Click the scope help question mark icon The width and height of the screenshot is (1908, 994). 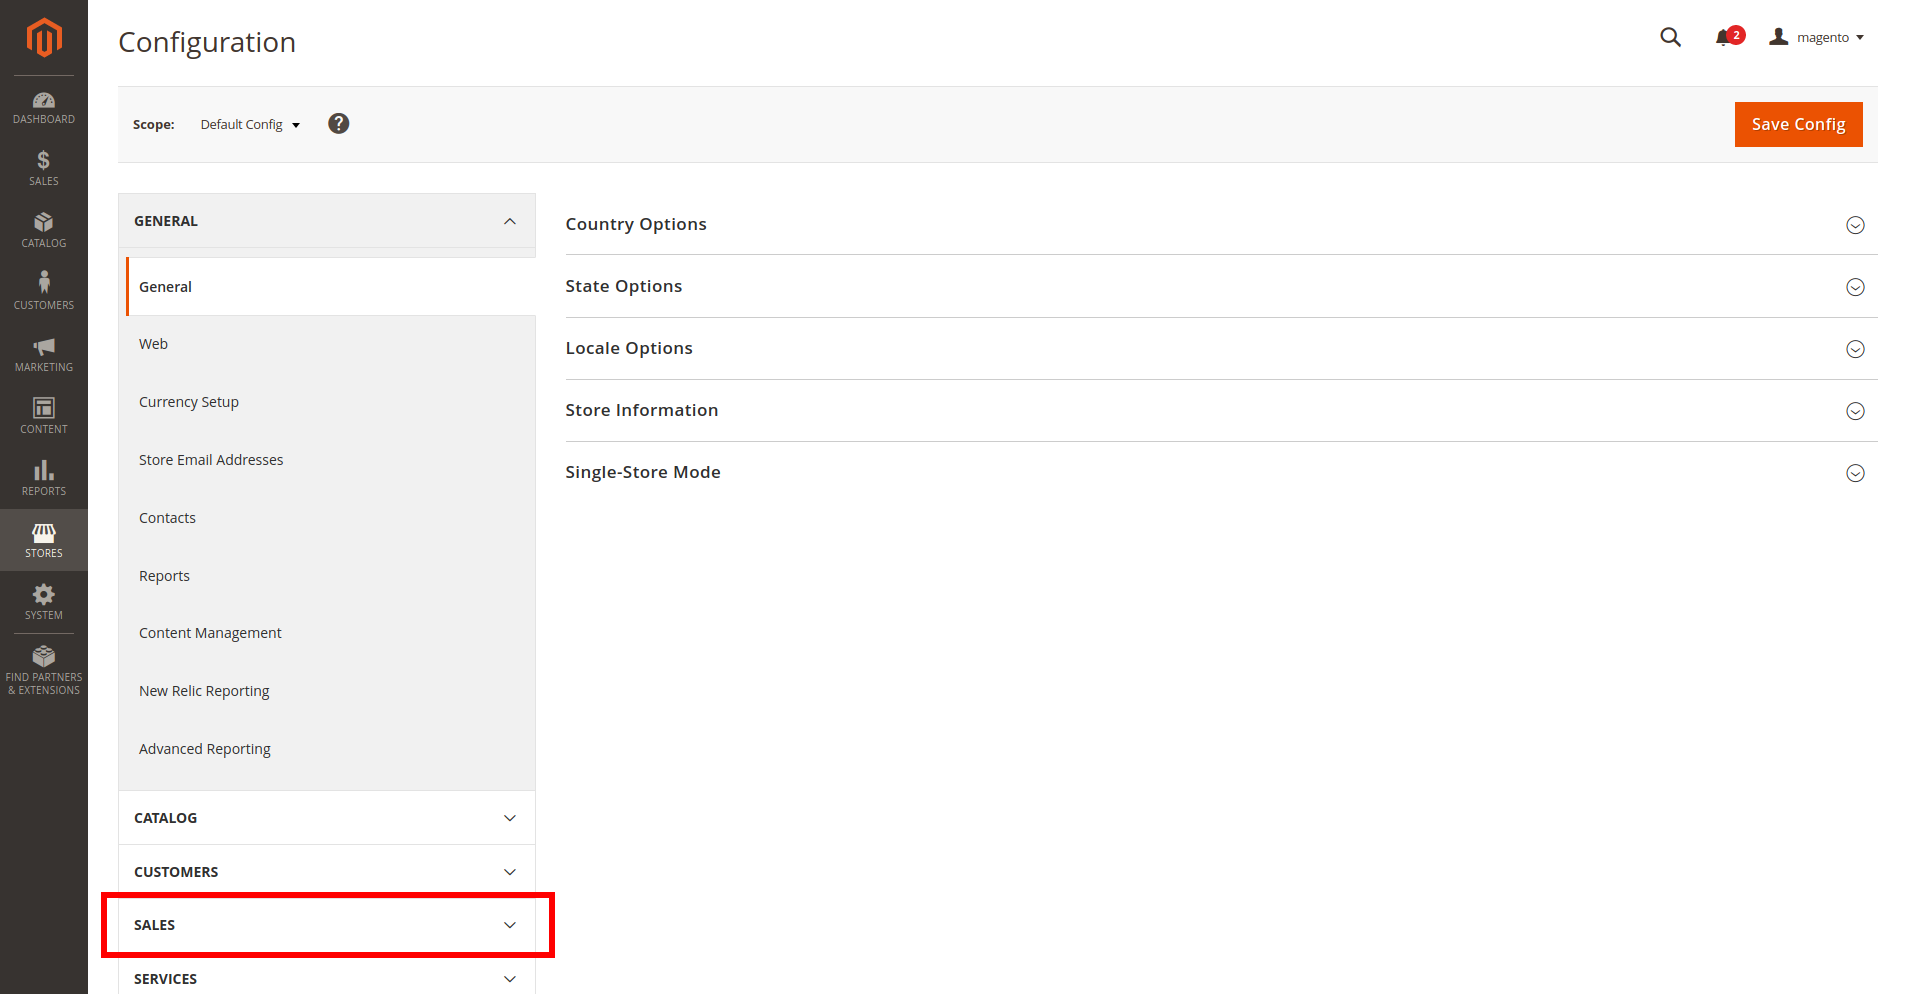(339, 123)
